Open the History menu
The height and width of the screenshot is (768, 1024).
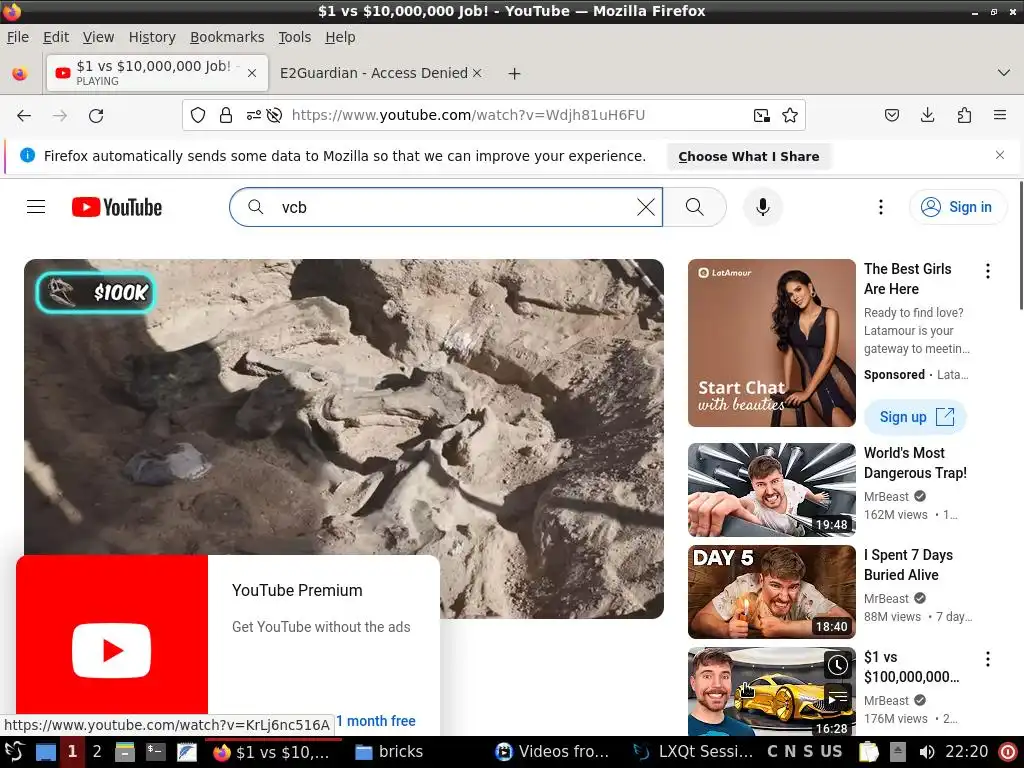click(x=152, y=37)
